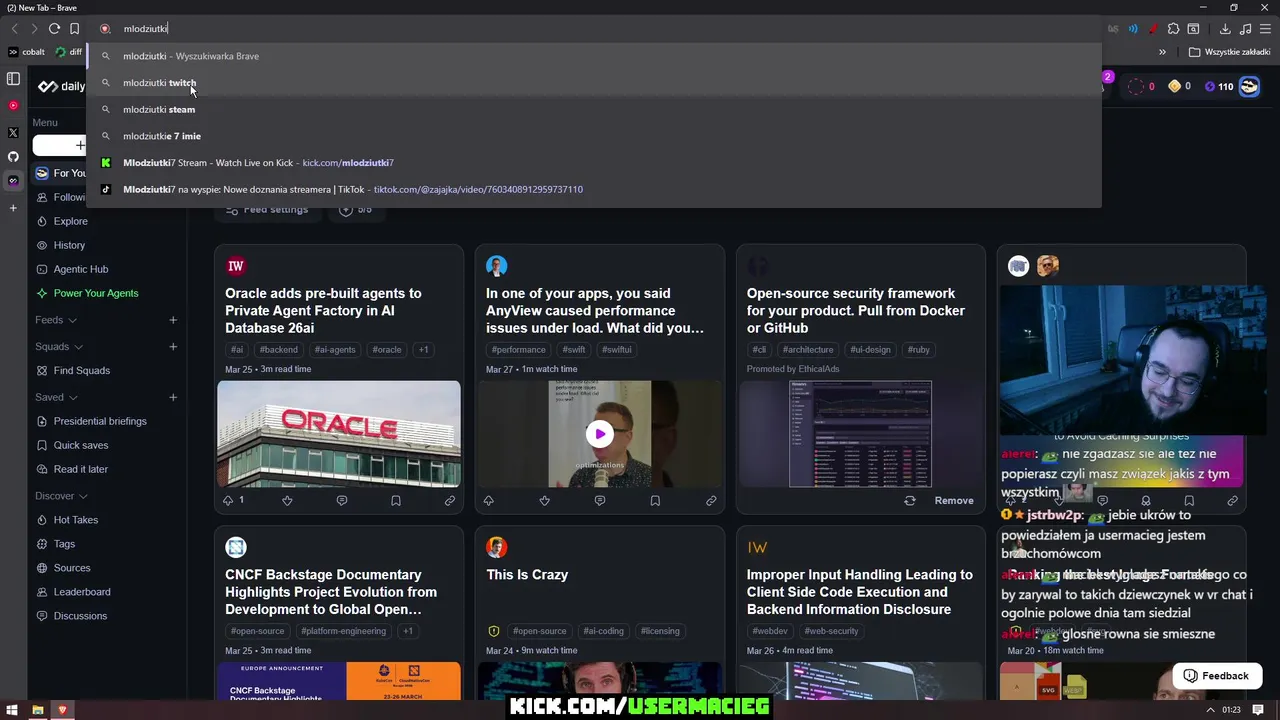The height and width of the screenshot is (720, 1280).
Task: Add a new squad with the Squads plus icon
Action: (173, 346)
